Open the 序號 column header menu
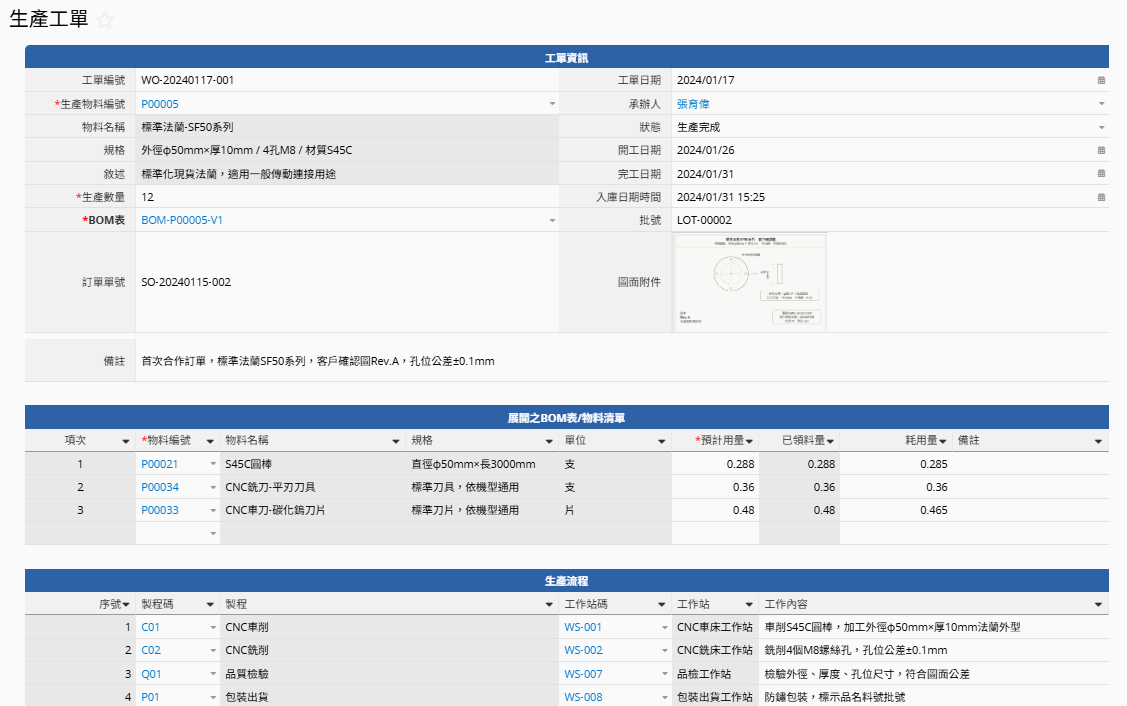The image size is (1127, 706). (x=126, y=604)
